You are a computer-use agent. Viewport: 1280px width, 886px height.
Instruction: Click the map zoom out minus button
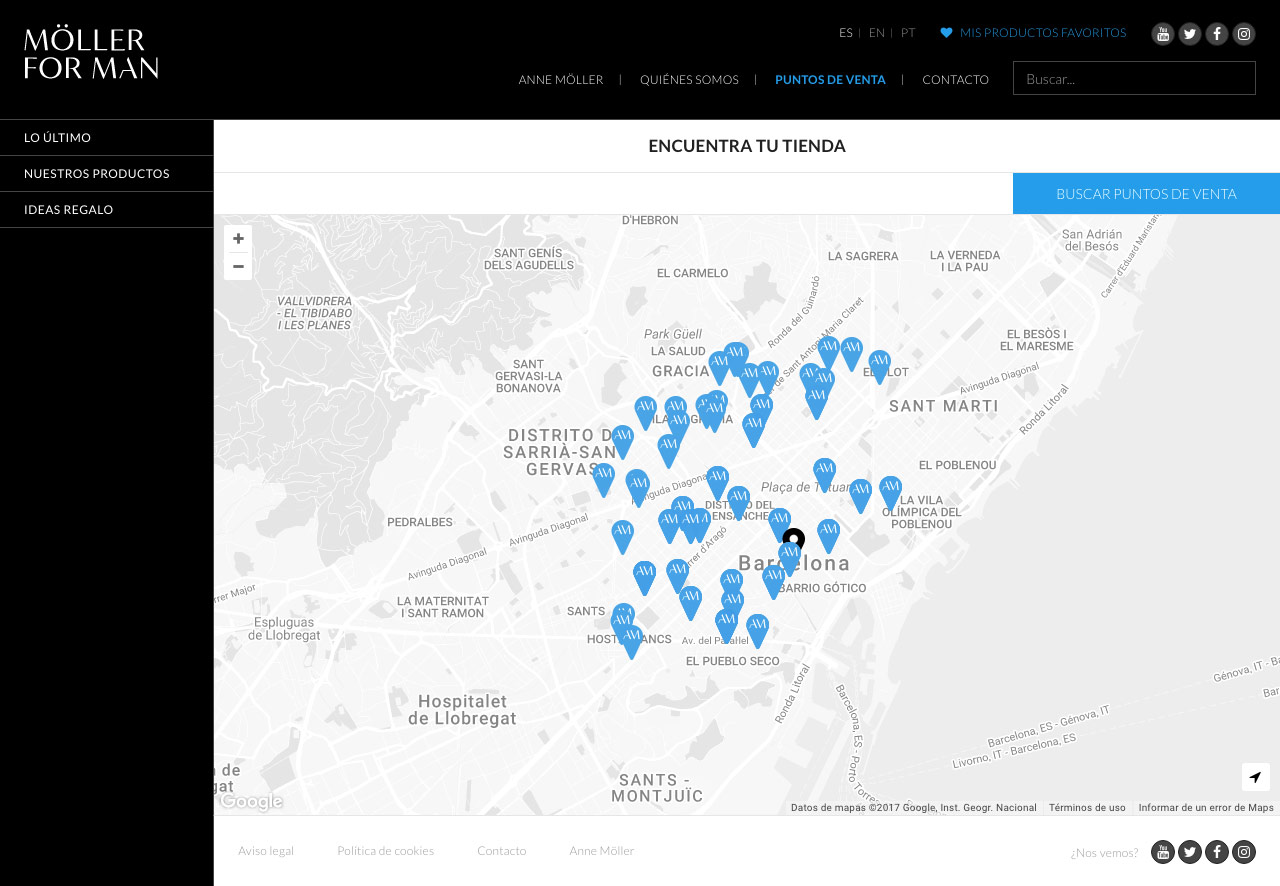pos(238,266)
